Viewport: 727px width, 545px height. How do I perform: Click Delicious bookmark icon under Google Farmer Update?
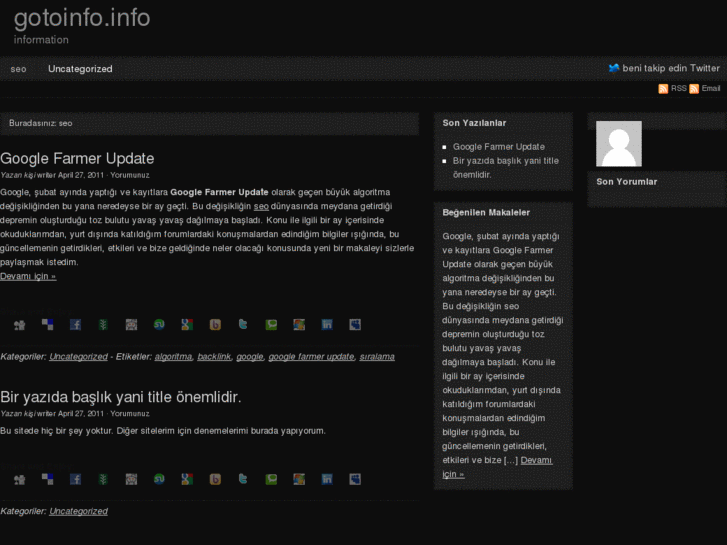click(x=47, y=325)
